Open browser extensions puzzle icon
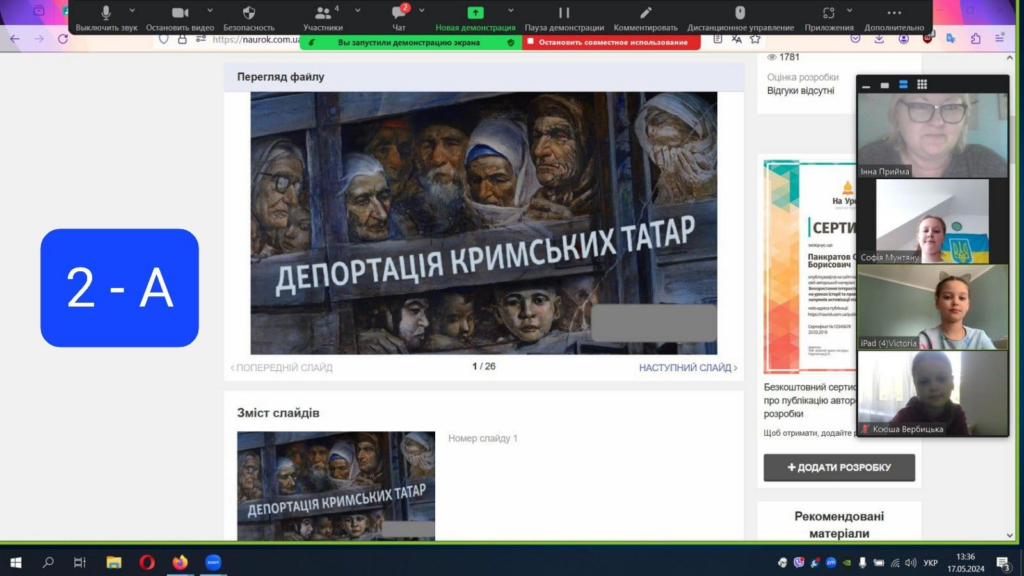Screen dimensions: 1024x576 pyautogui.click(x=976, y=39)
